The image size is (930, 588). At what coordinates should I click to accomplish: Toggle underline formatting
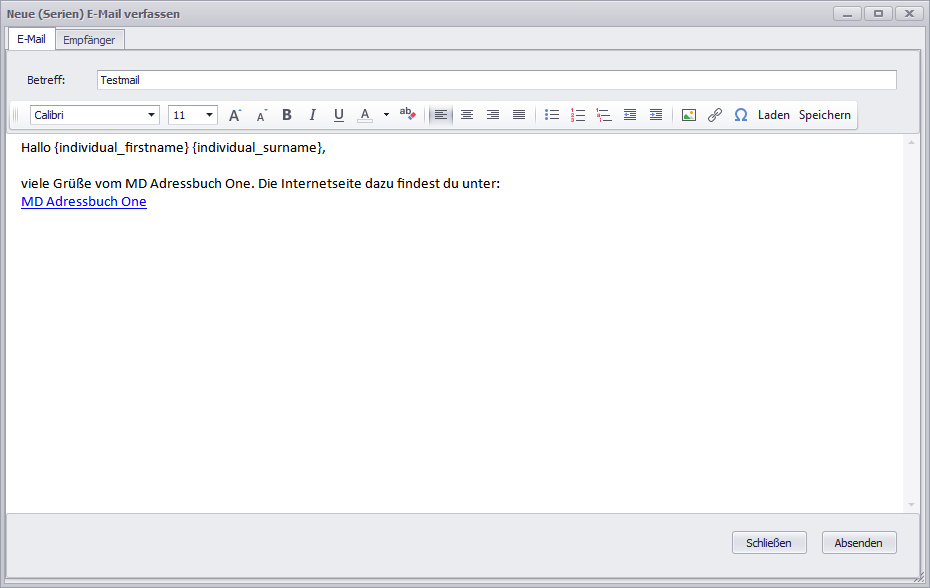[339, 115]
